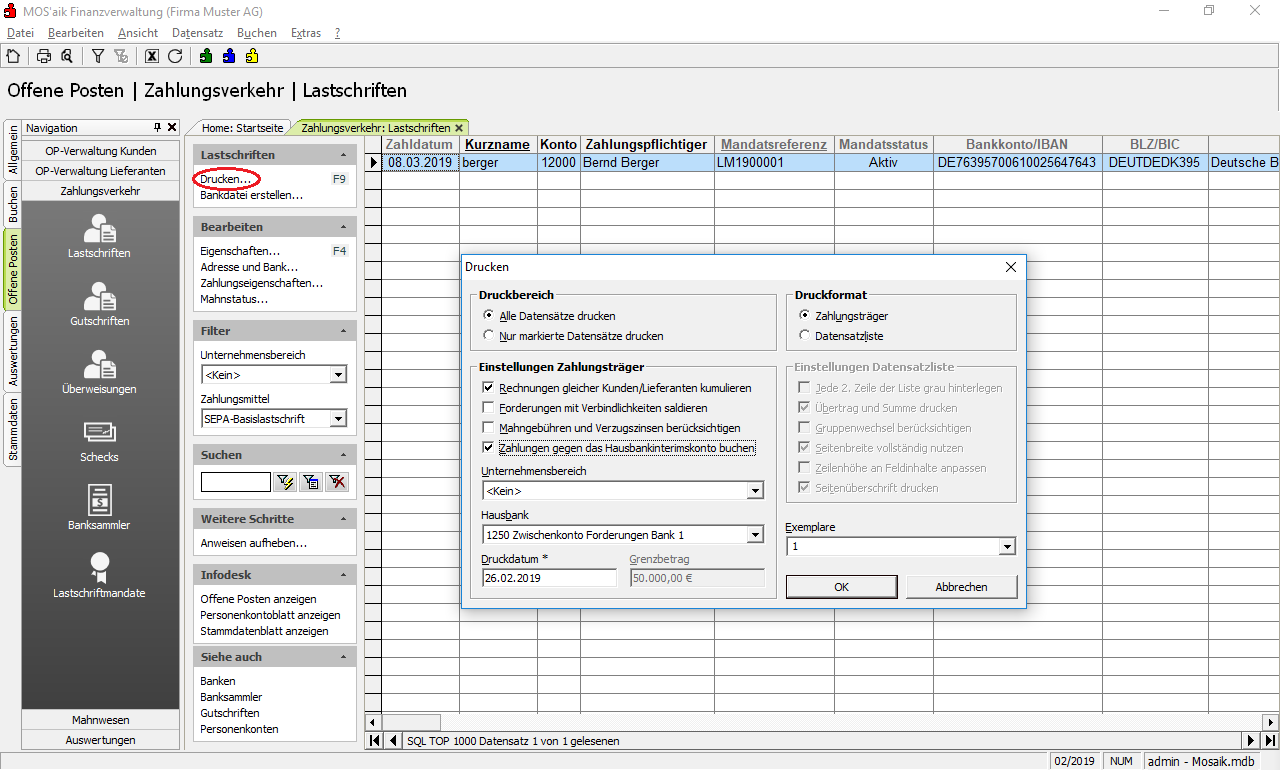Uncheck 'Rechnungen gleicher Kunden/Lieferanten kumulieren'

[489, 388]
